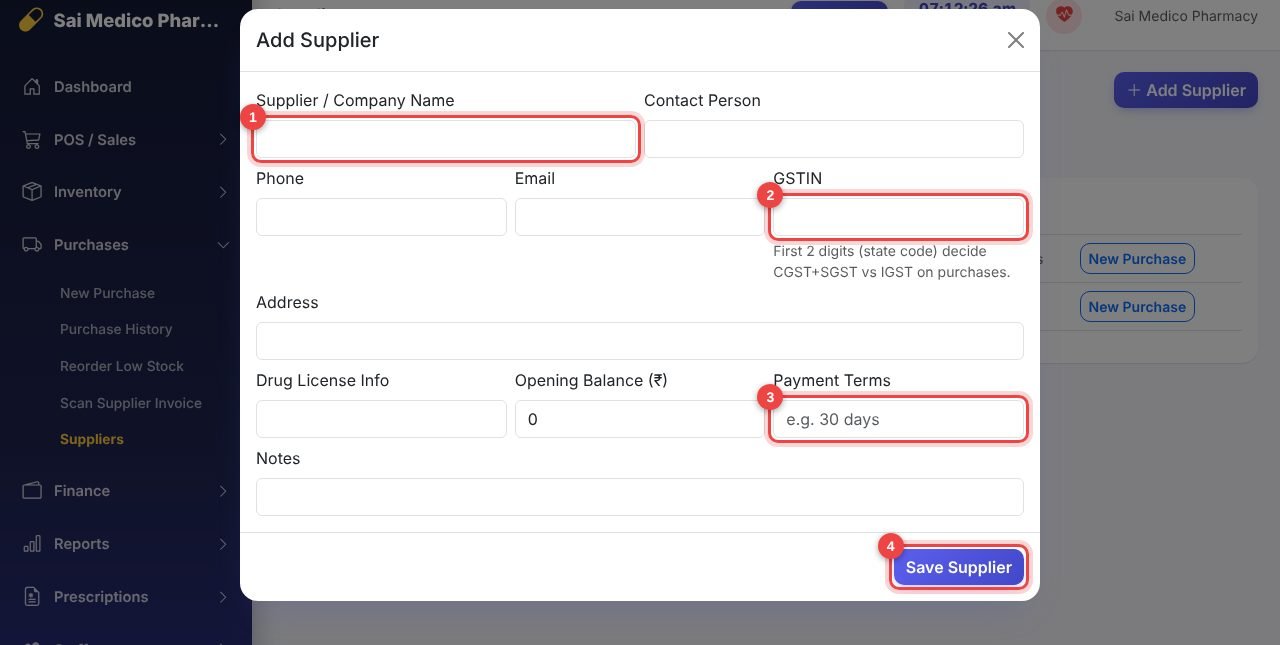Screen dimensions: 1280x645
Task: Expand the Inventory menu chevron
Action: pos(223,192)
